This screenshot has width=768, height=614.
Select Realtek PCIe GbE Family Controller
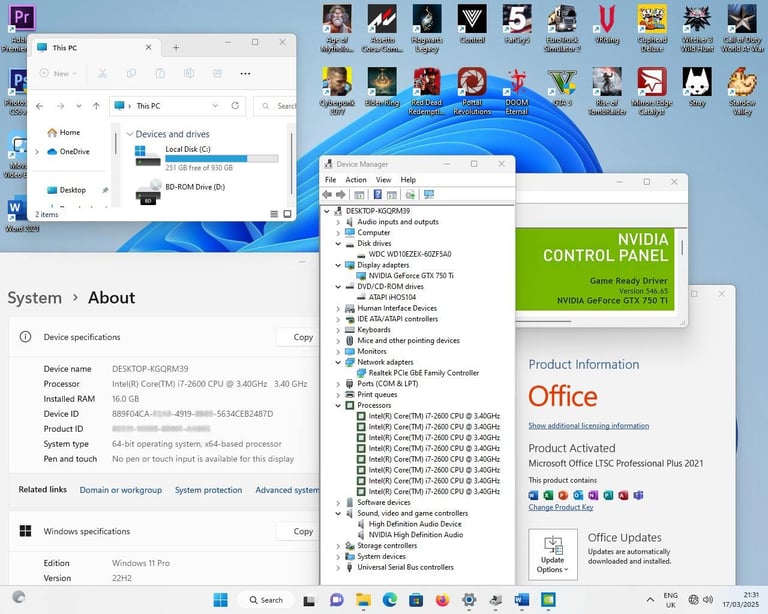[424, 373]
